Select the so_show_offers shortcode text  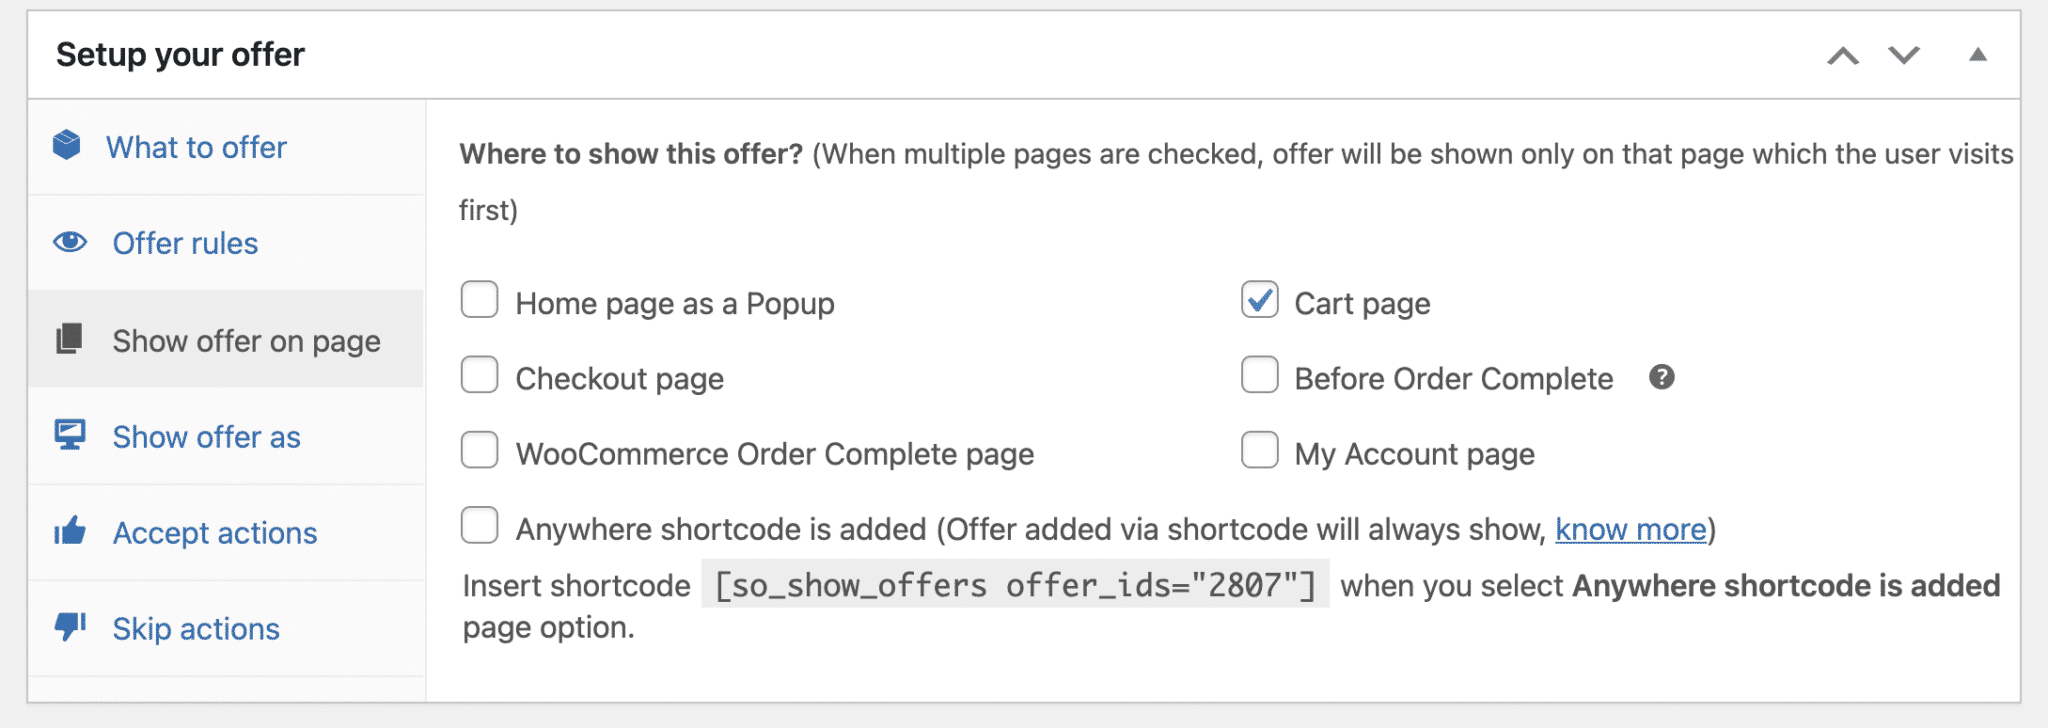1014,585
